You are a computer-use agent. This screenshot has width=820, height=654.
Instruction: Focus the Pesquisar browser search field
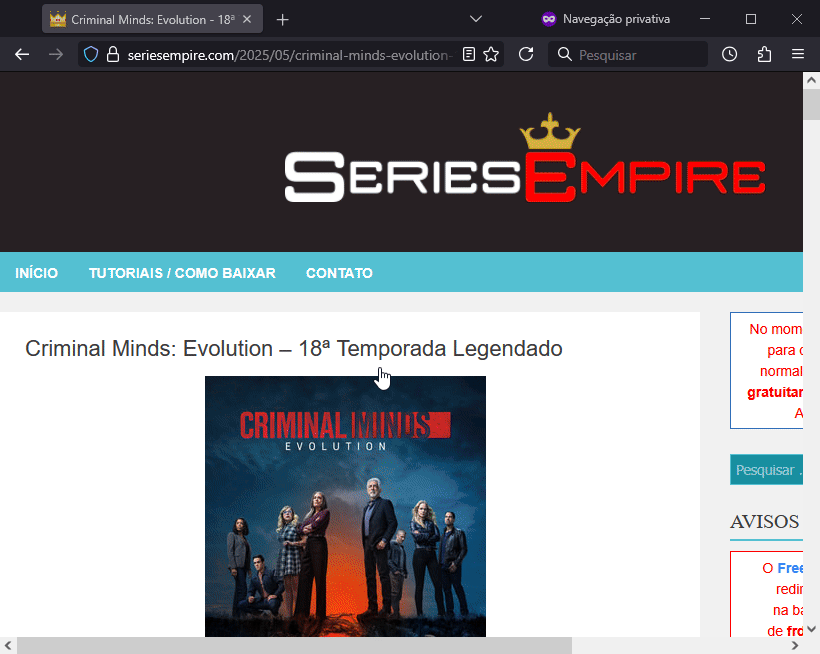point(628,54)
